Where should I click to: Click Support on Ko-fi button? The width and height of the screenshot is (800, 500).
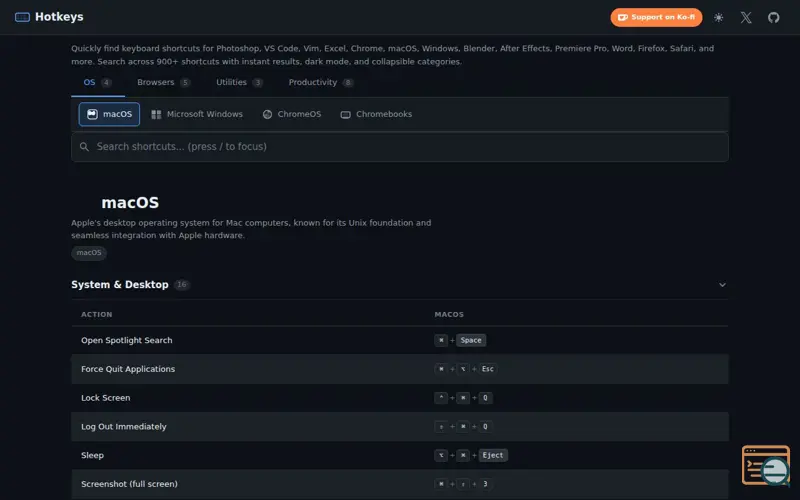click(x=656, y=17)
